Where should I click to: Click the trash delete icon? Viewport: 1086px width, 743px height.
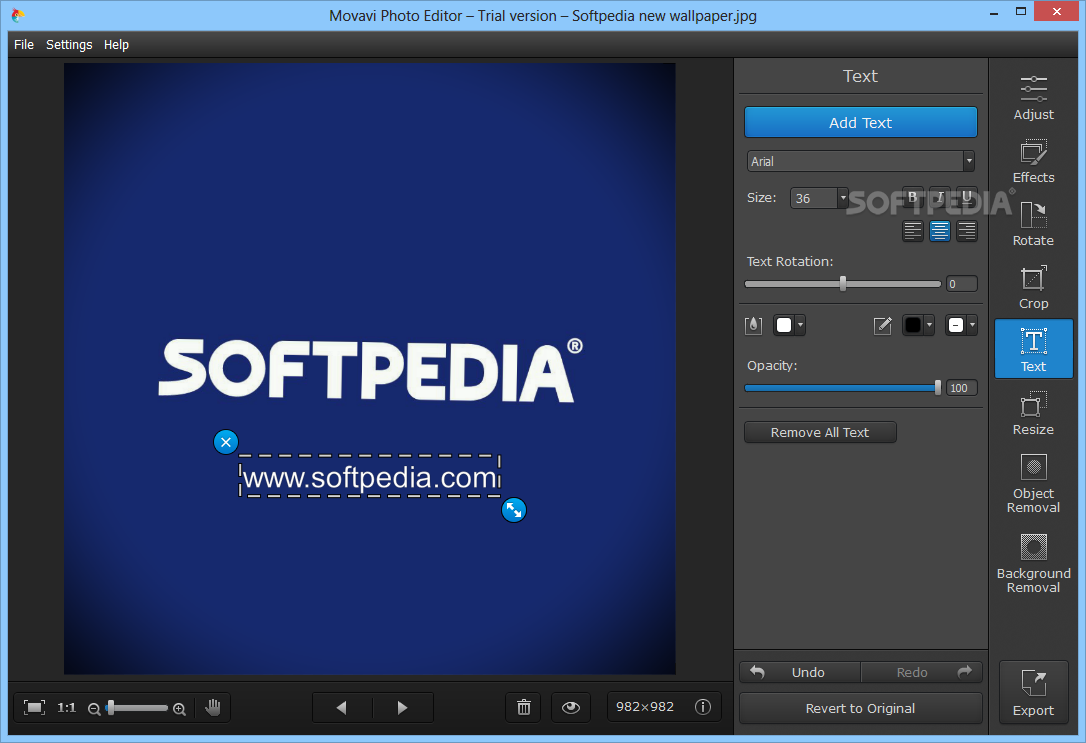524,707
